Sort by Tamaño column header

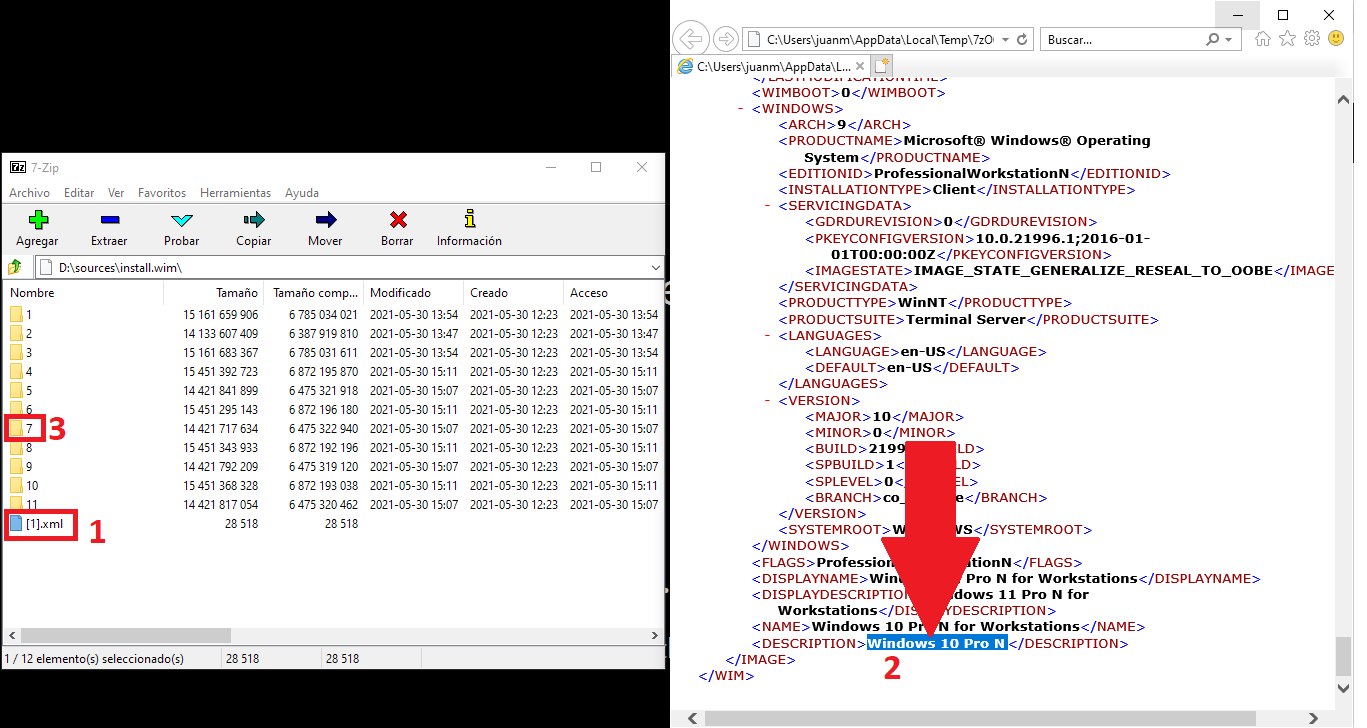coord(213,293)
